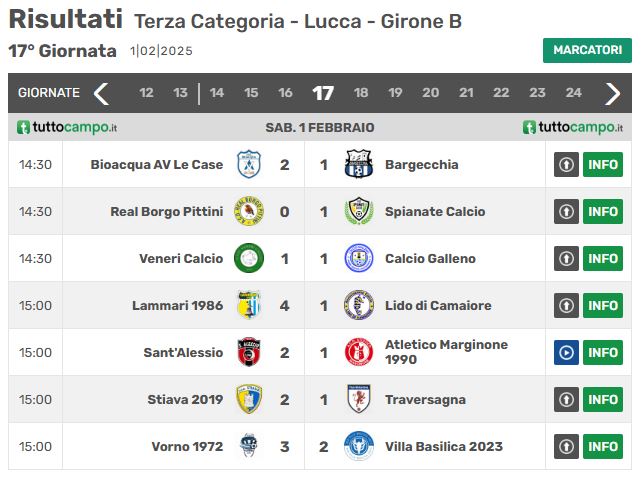Select giornata 12 tab
The height and width of the screenshot is (477, 641).
tap(146, 93)
